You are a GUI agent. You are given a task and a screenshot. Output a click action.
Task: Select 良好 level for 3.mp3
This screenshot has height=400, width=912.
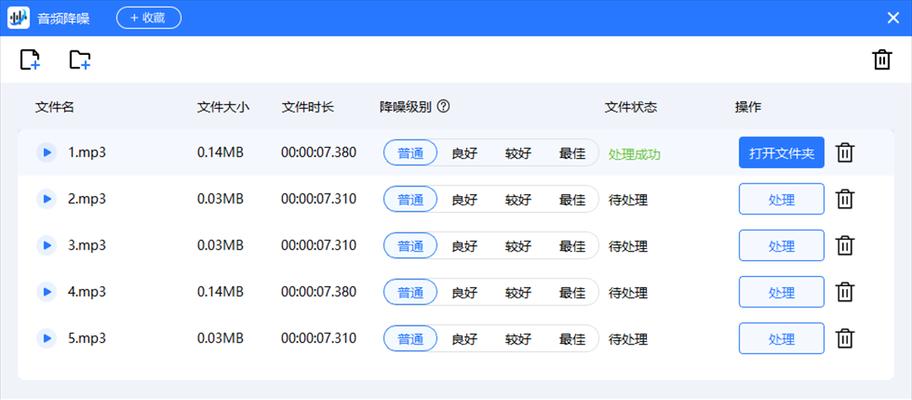(x=464, y=246)
